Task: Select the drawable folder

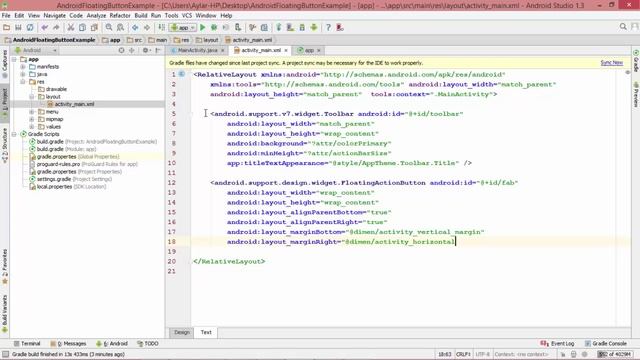Action: 56,89
